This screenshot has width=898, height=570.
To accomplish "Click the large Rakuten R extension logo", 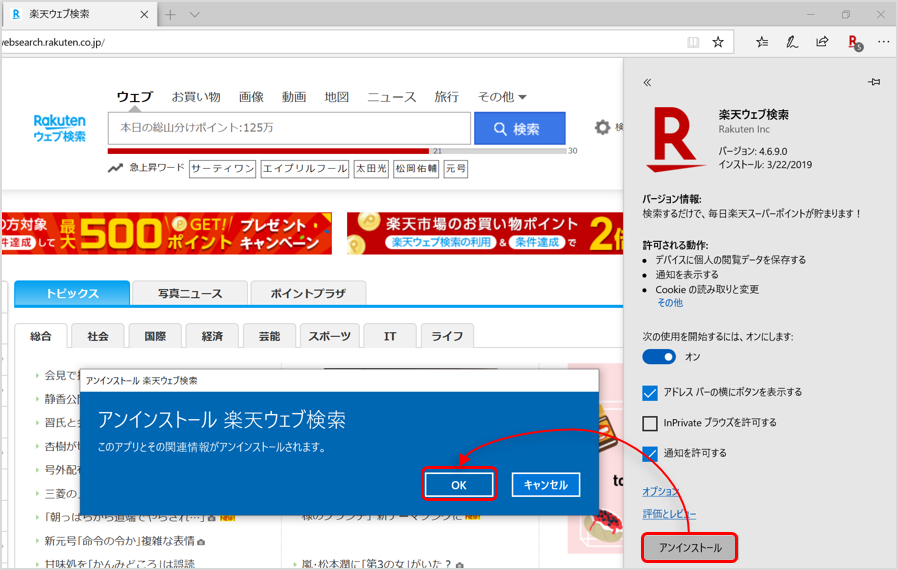I will coord(676,139).
